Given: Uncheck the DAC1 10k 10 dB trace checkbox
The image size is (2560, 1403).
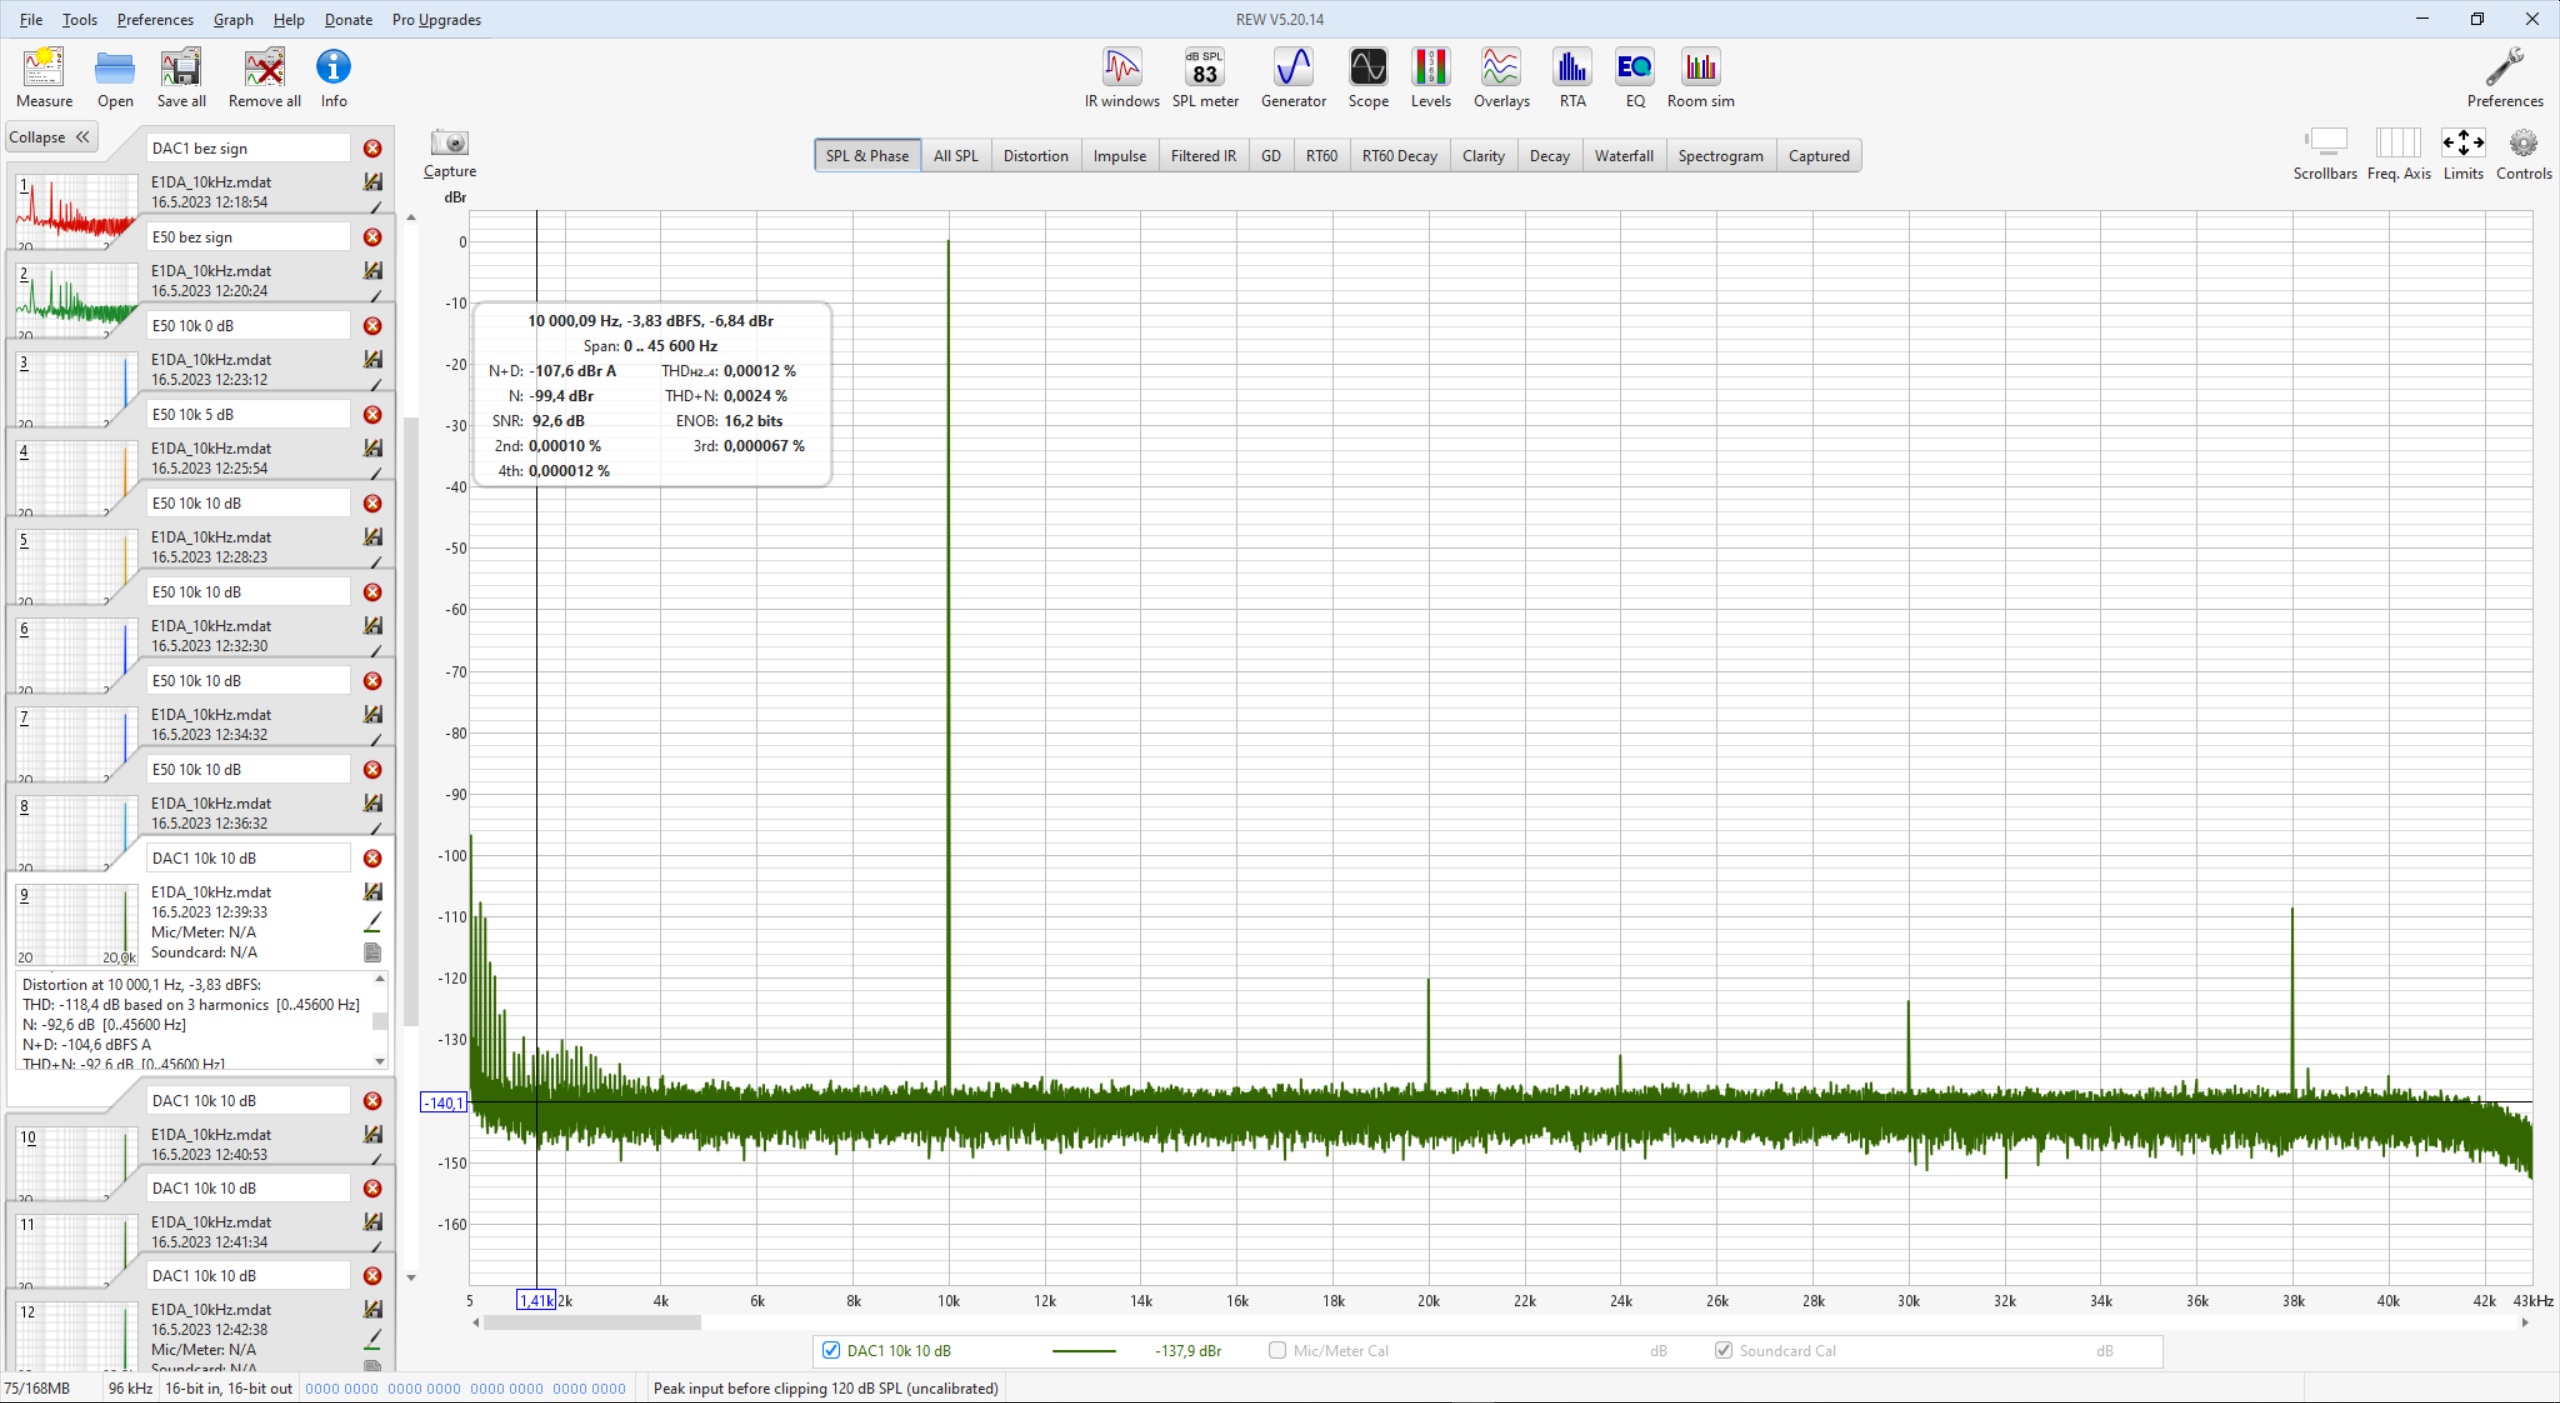Looking at the screenshot, I should (x=831, y=1350).
